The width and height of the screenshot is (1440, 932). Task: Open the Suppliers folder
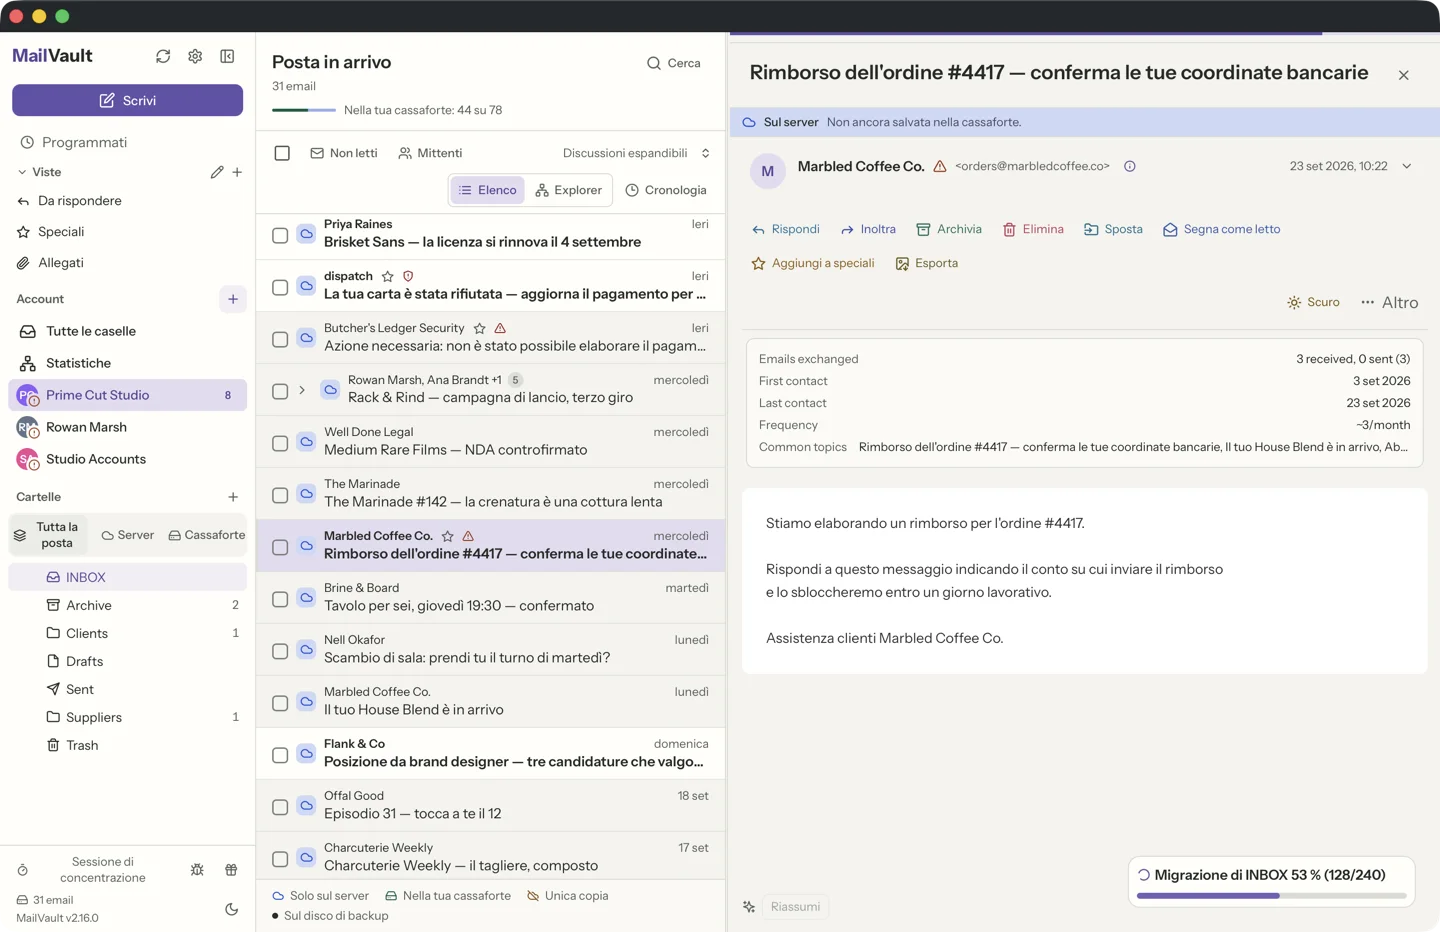(128, 717)
